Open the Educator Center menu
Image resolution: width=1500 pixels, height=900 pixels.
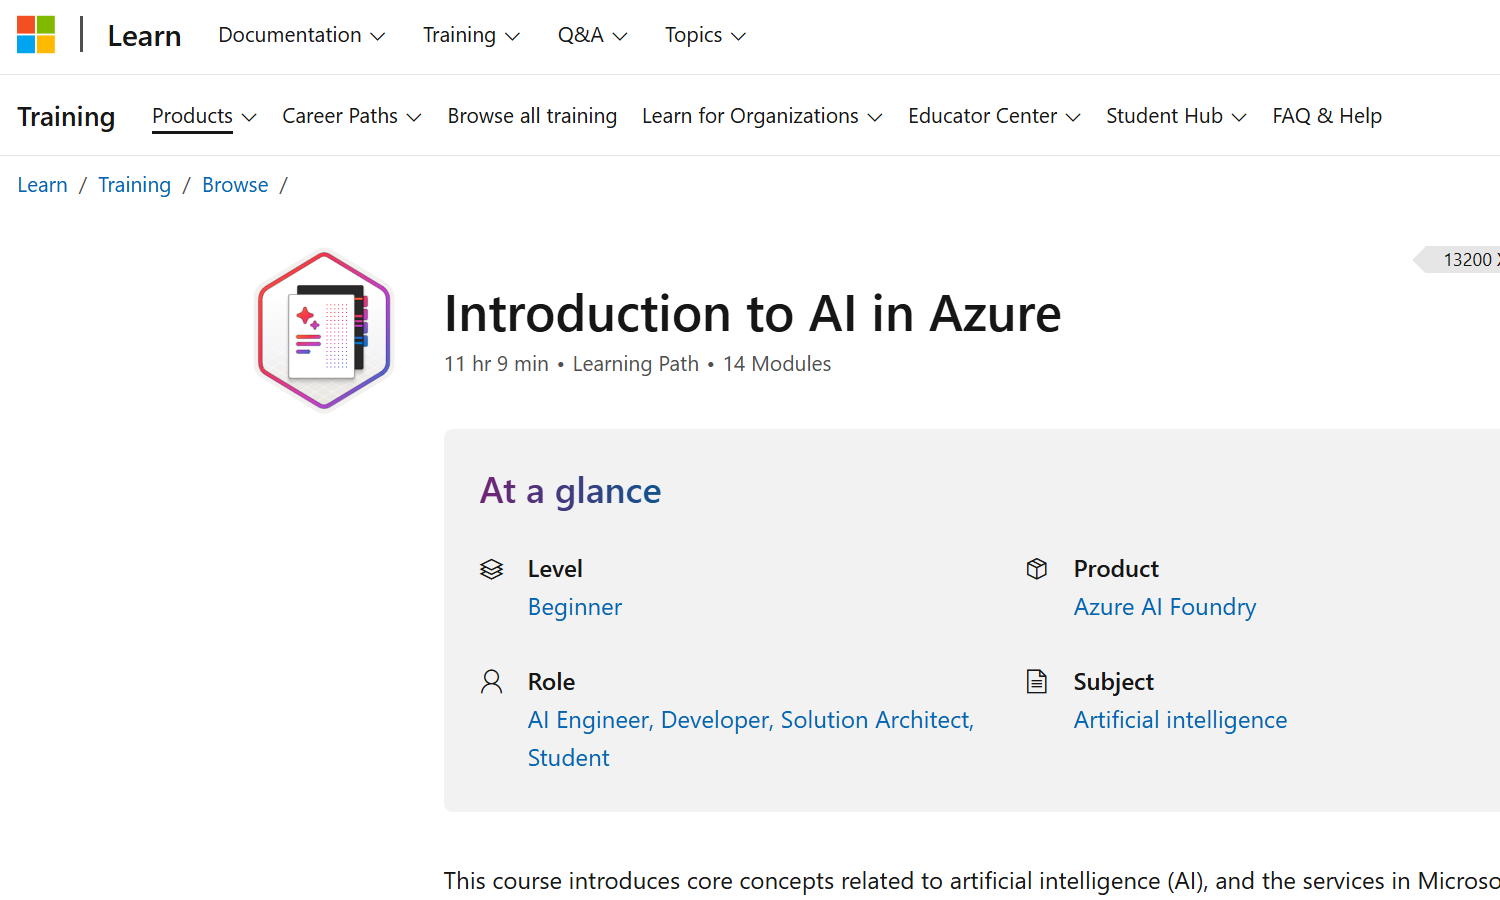(x=994, y=116)
